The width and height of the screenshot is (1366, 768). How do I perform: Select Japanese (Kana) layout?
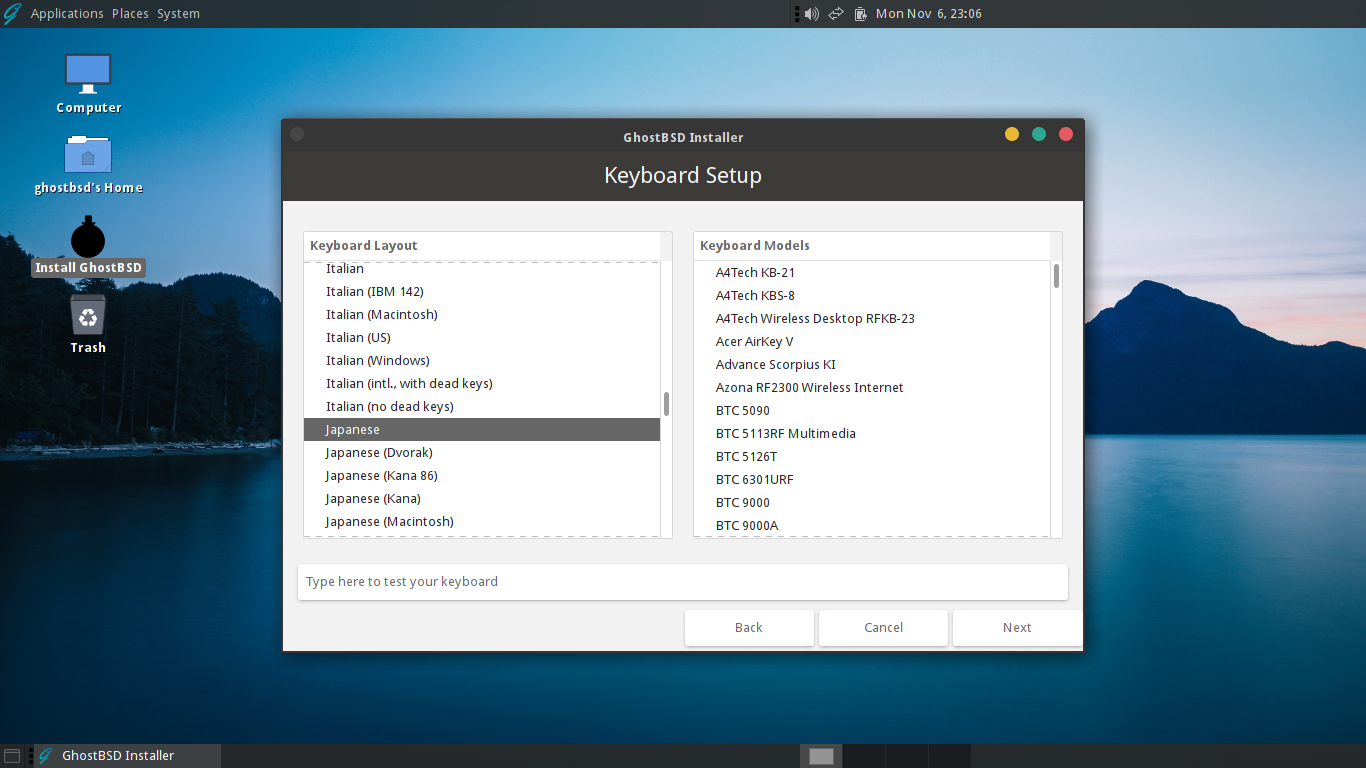482,499
